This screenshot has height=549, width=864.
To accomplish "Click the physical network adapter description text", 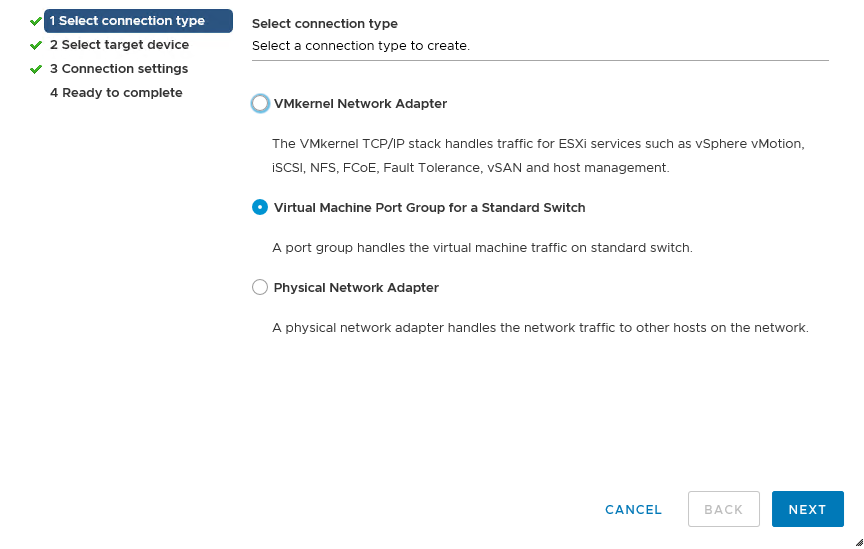I will [x=540, y=327].
